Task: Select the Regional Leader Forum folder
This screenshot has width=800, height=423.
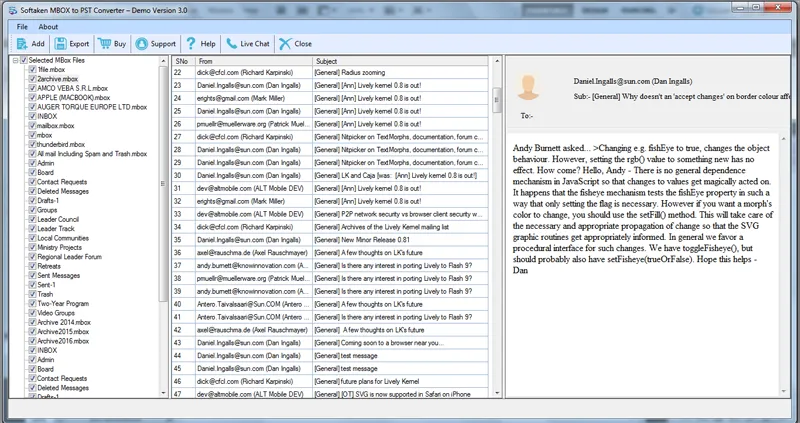Action: (69, 257)
